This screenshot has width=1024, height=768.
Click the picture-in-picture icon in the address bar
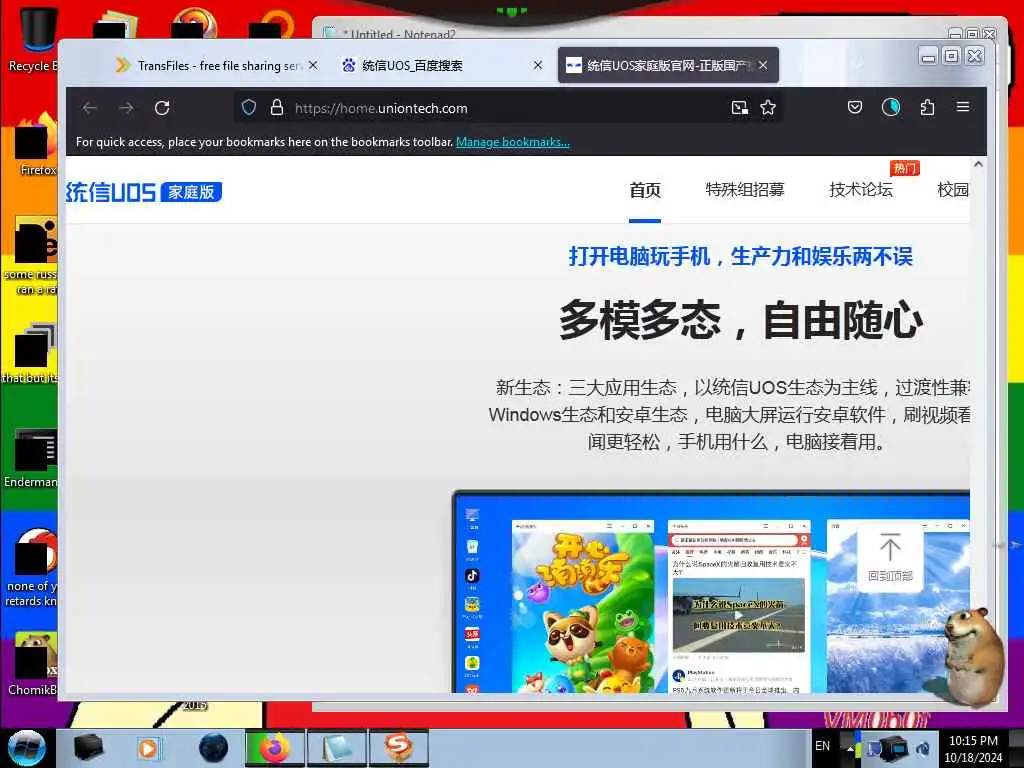point(739,108)
